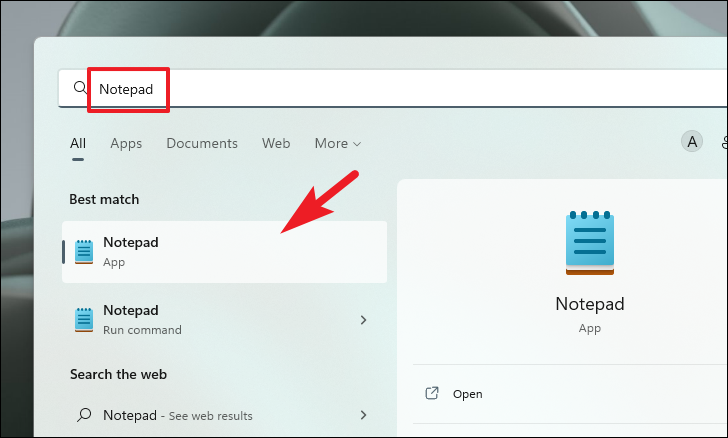Screen dimensions: 728x438
Task: Click the Notepad App icon in best match
Action: point(84,252)
